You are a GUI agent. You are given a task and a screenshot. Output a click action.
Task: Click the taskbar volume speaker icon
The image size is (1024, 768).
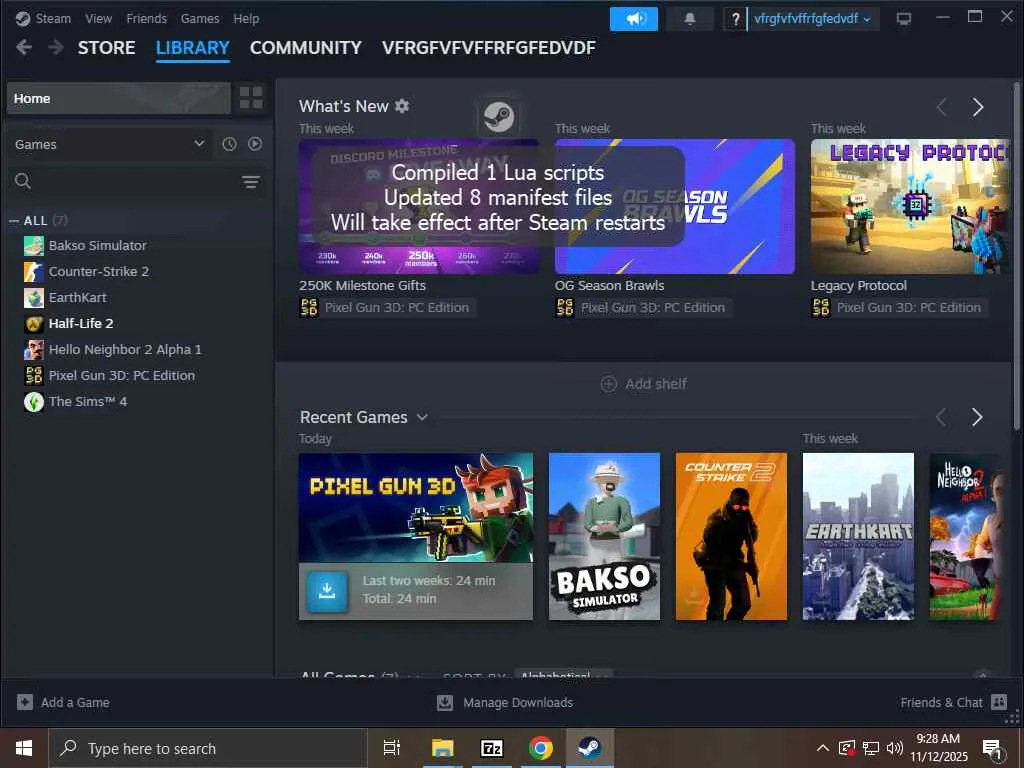895,748
